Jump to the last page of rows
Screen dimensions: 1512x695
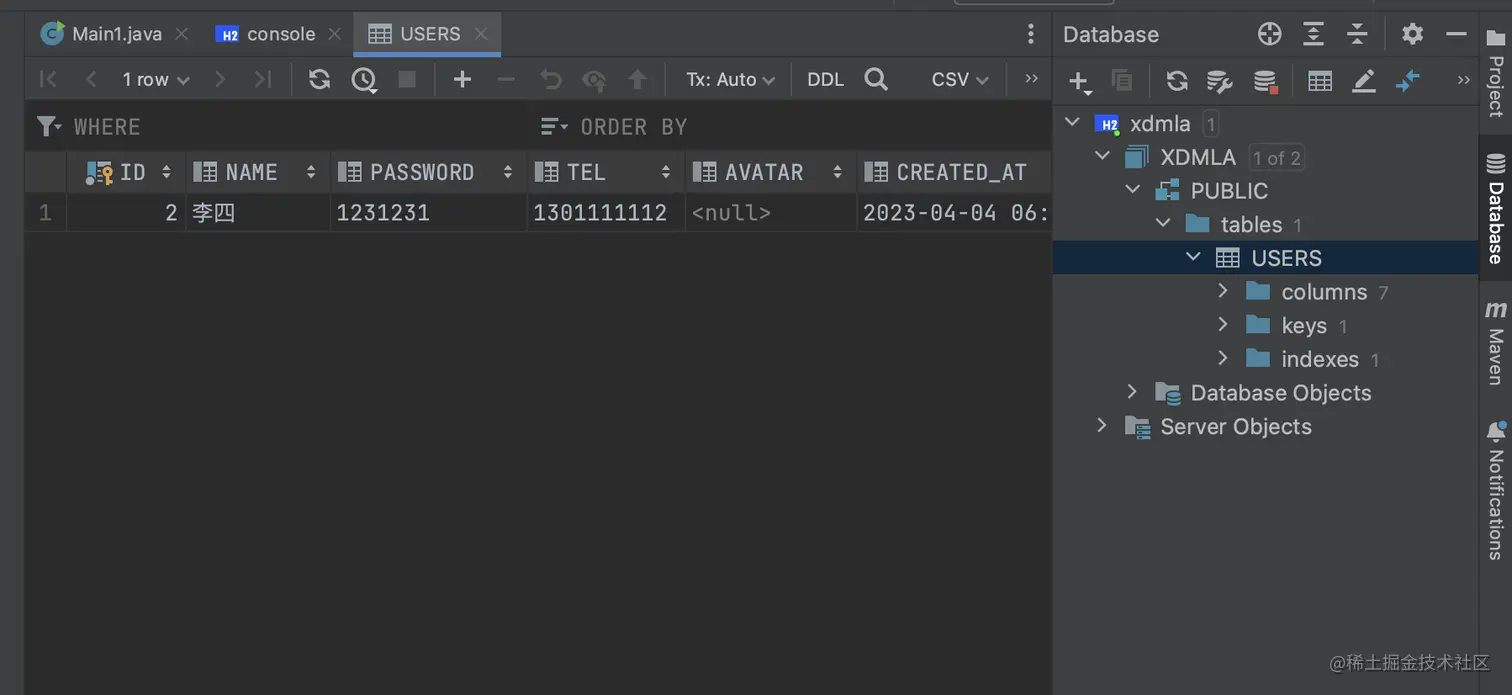point(262,79)
